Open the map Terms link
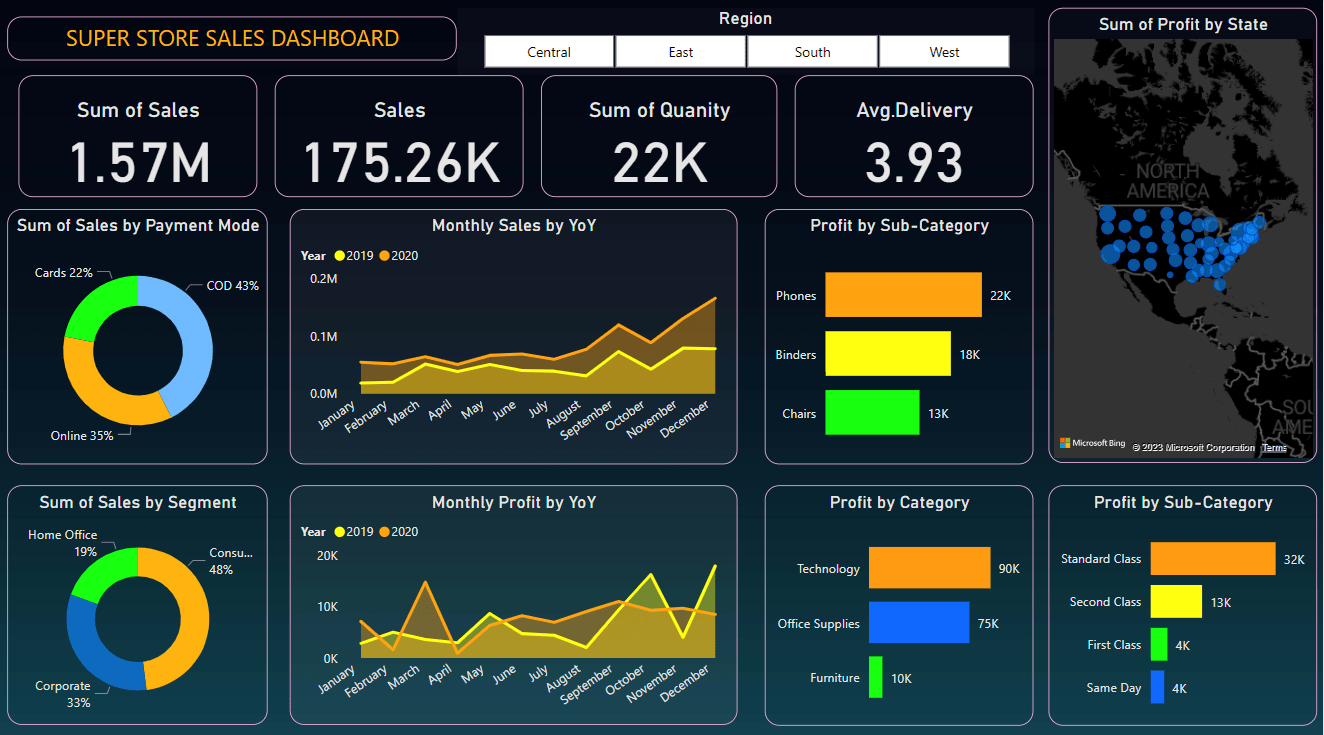 (1274, 447)
